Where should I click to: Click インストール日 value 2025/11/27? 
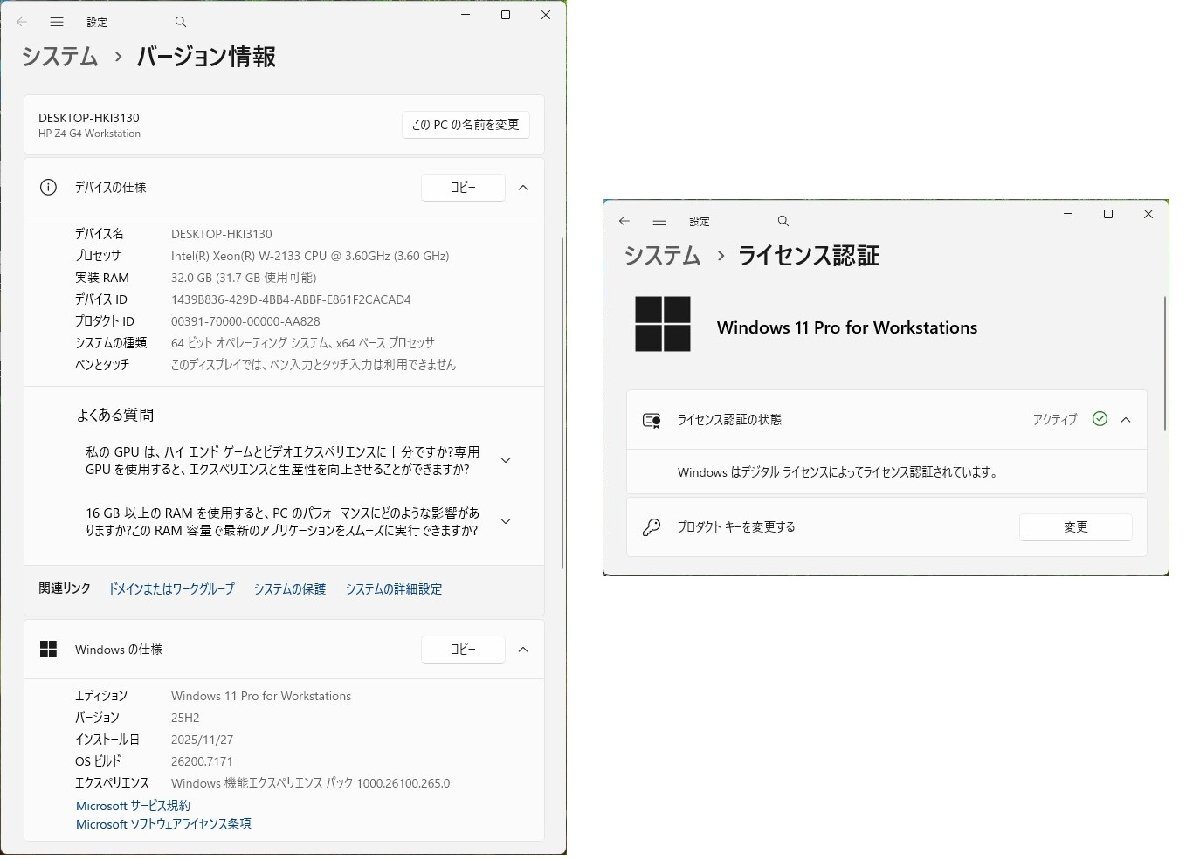203,739
